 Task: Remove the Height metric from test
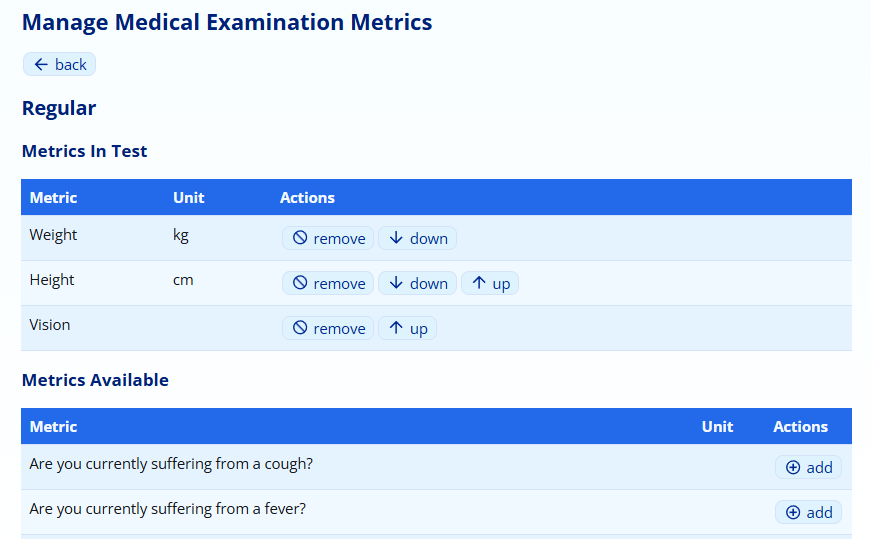328,283
